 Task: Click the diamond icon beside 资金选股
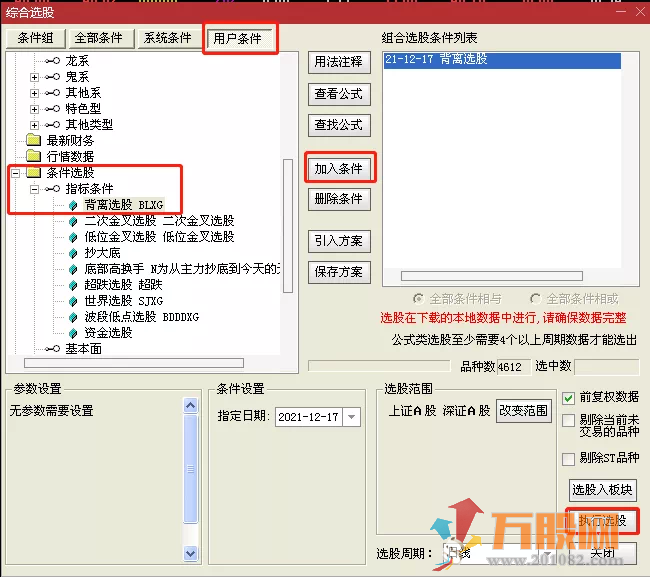pyautogui.click(x=73, y=333)
